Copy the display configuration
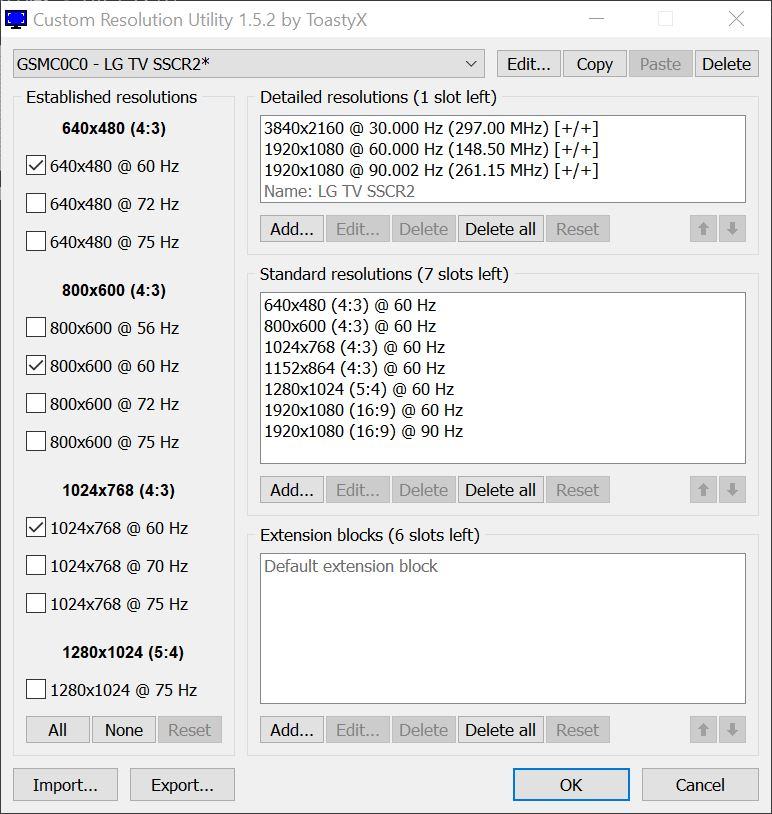Image resolution: width=772 pixels, height=814 pixels. click(594, 64)
